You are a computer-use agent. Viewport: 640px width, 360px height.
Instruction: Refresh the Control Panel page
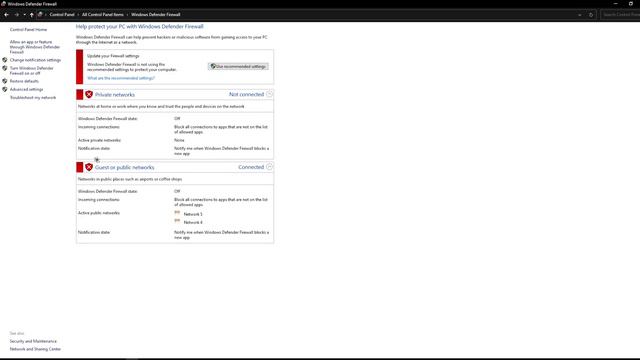591,15
